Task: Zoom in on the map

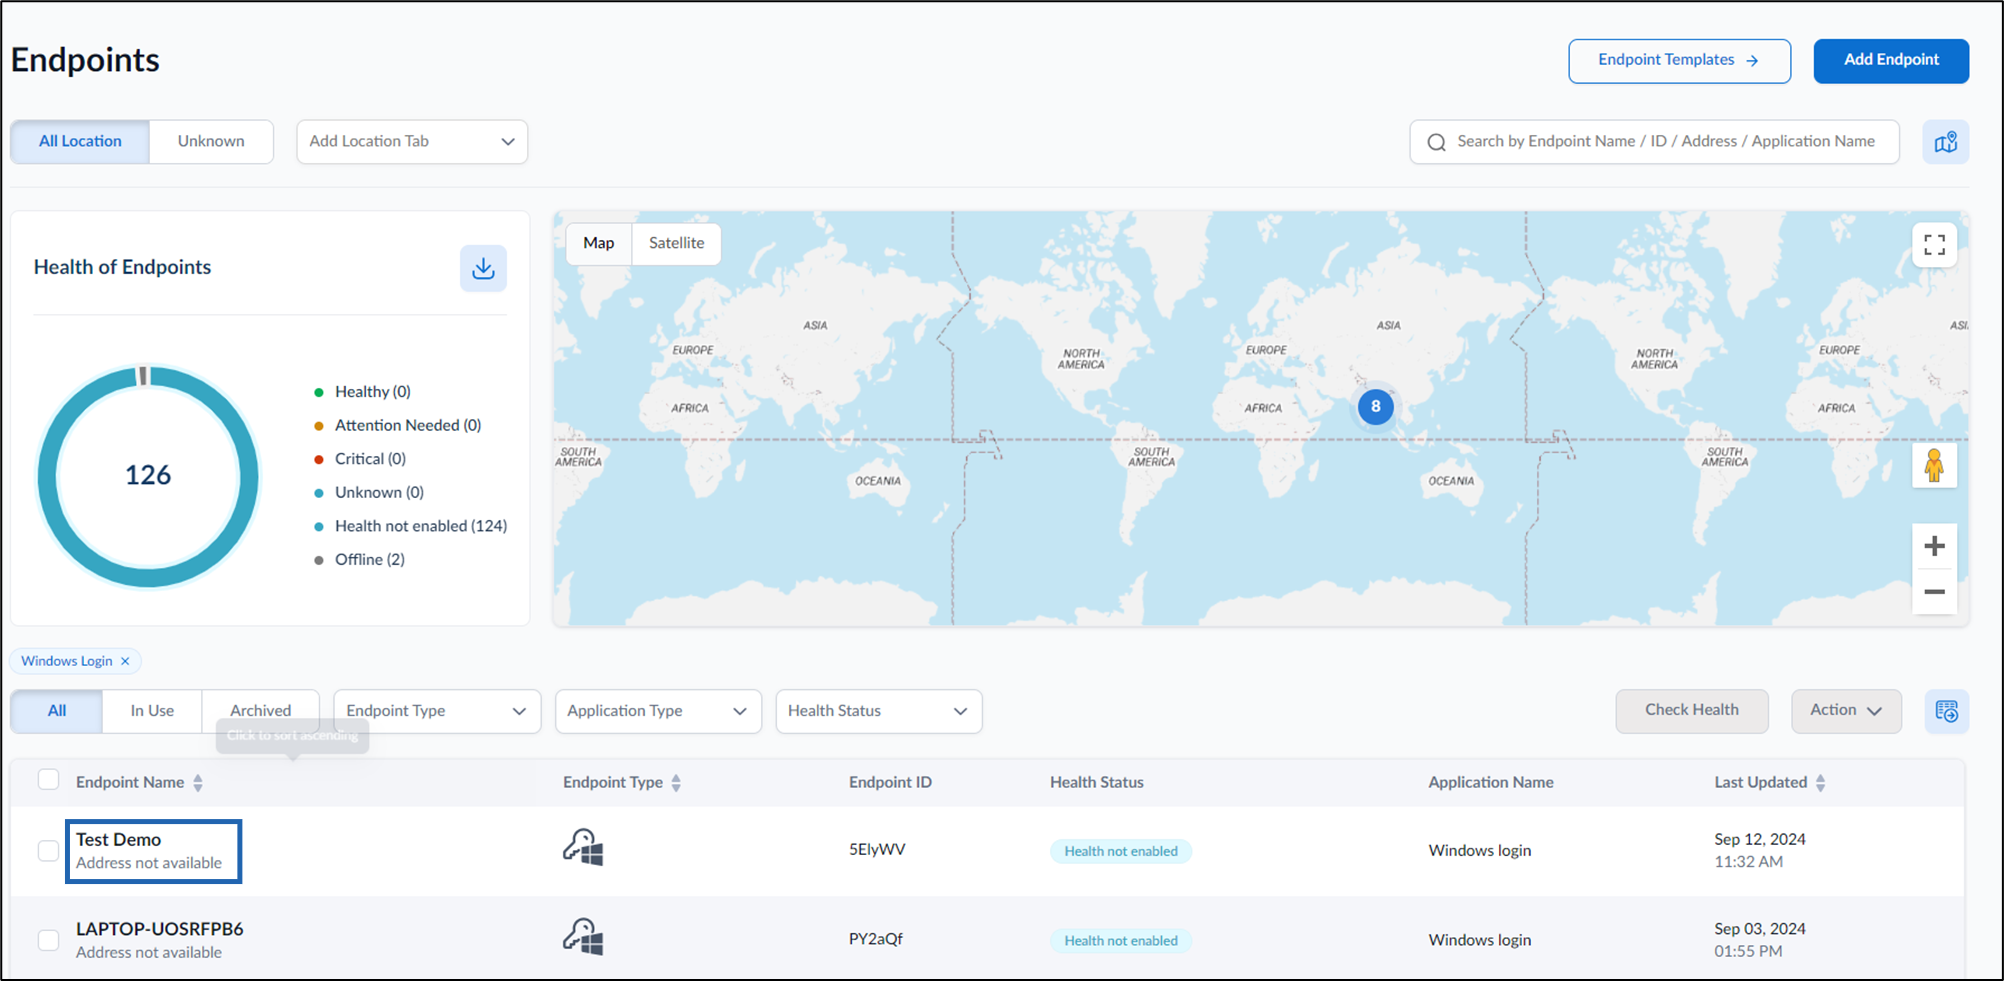Action: coord(1934,546)
